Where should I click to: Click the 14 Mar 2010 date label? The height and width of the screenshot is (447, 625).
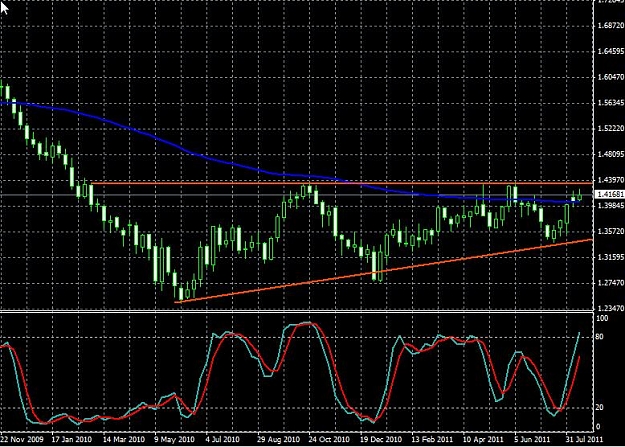pyautogui.click(x=124, y=439)
